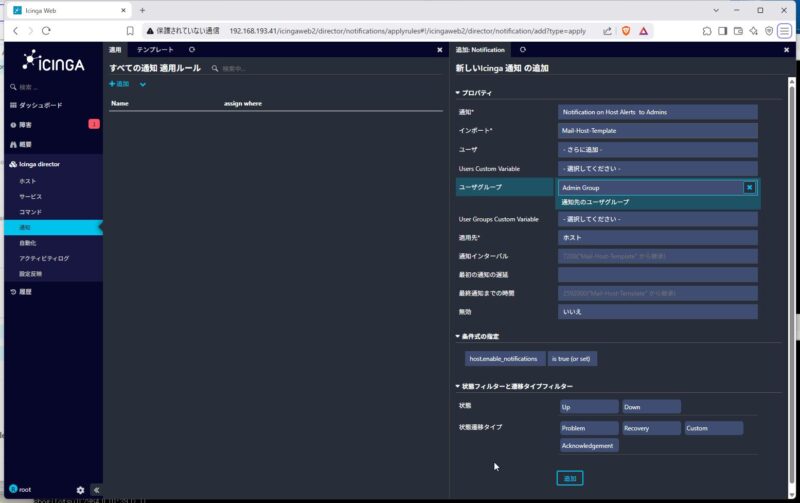Click the Icinga logo
Viewport: 800px width, 503px height.
coord(54,61)
